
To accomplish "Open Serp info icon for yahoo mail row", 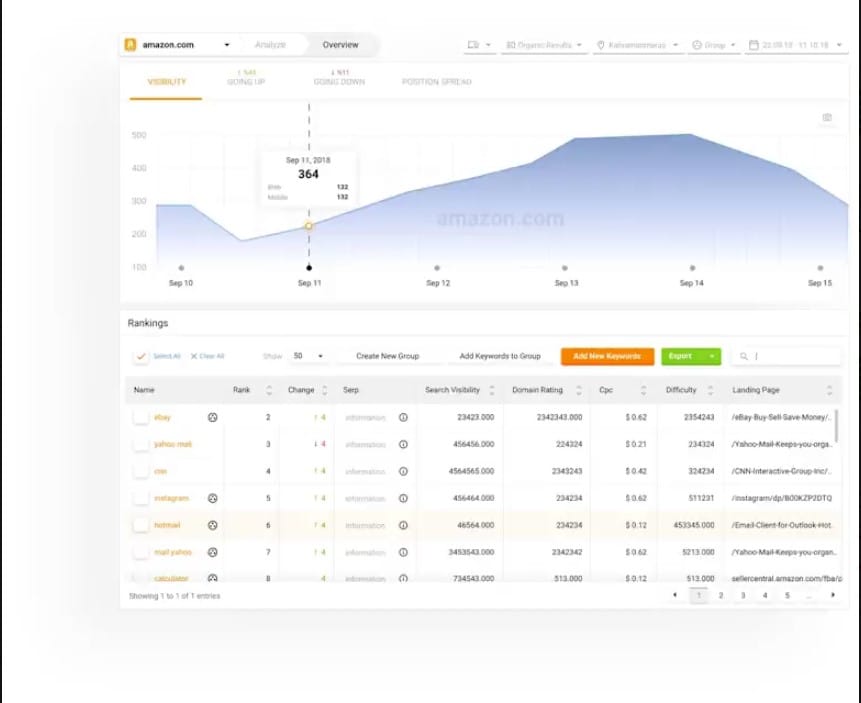I will pos(403,444).
